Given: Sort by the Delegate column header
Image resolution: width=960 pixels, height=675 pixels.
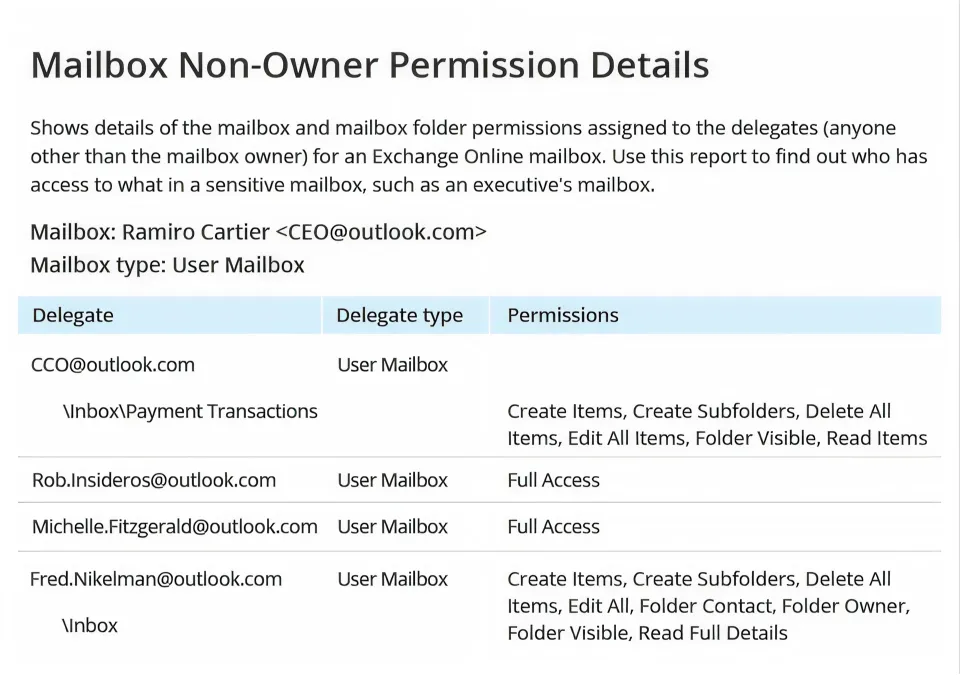Looking at the screenshot, I should [73, 315].
